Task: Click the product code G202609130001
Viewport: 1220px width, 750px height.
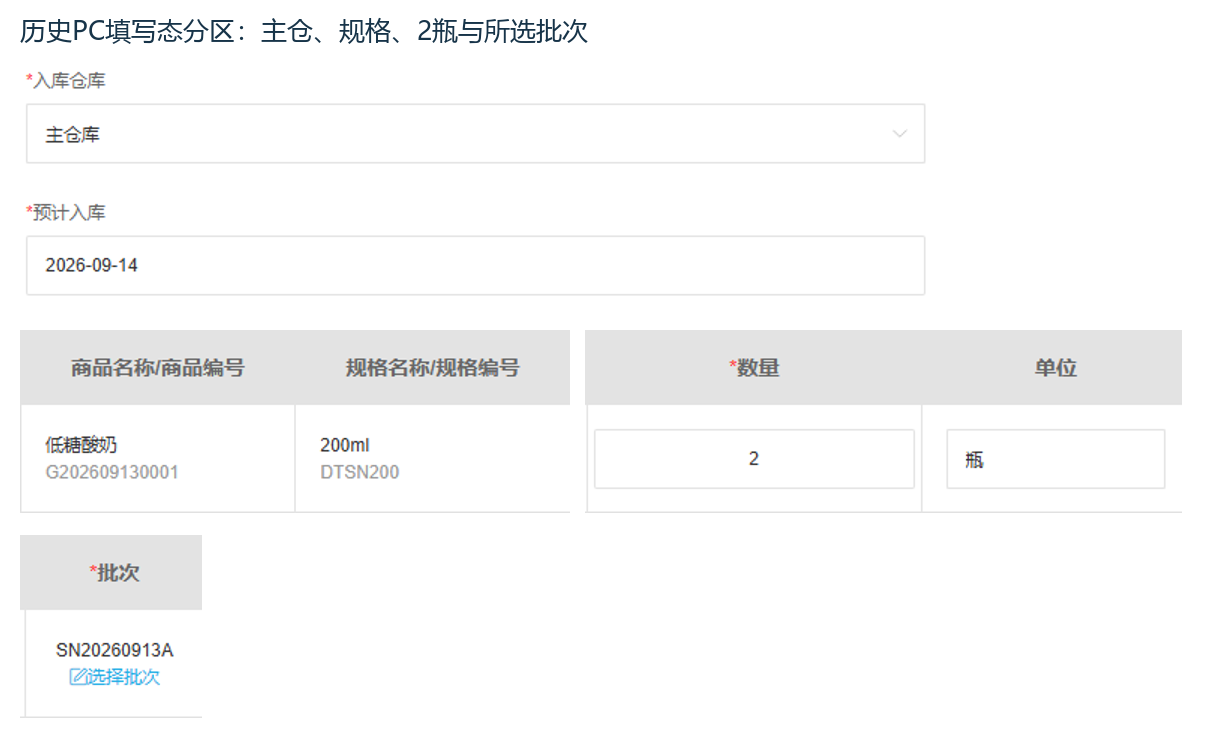Action: click(112, 472)
